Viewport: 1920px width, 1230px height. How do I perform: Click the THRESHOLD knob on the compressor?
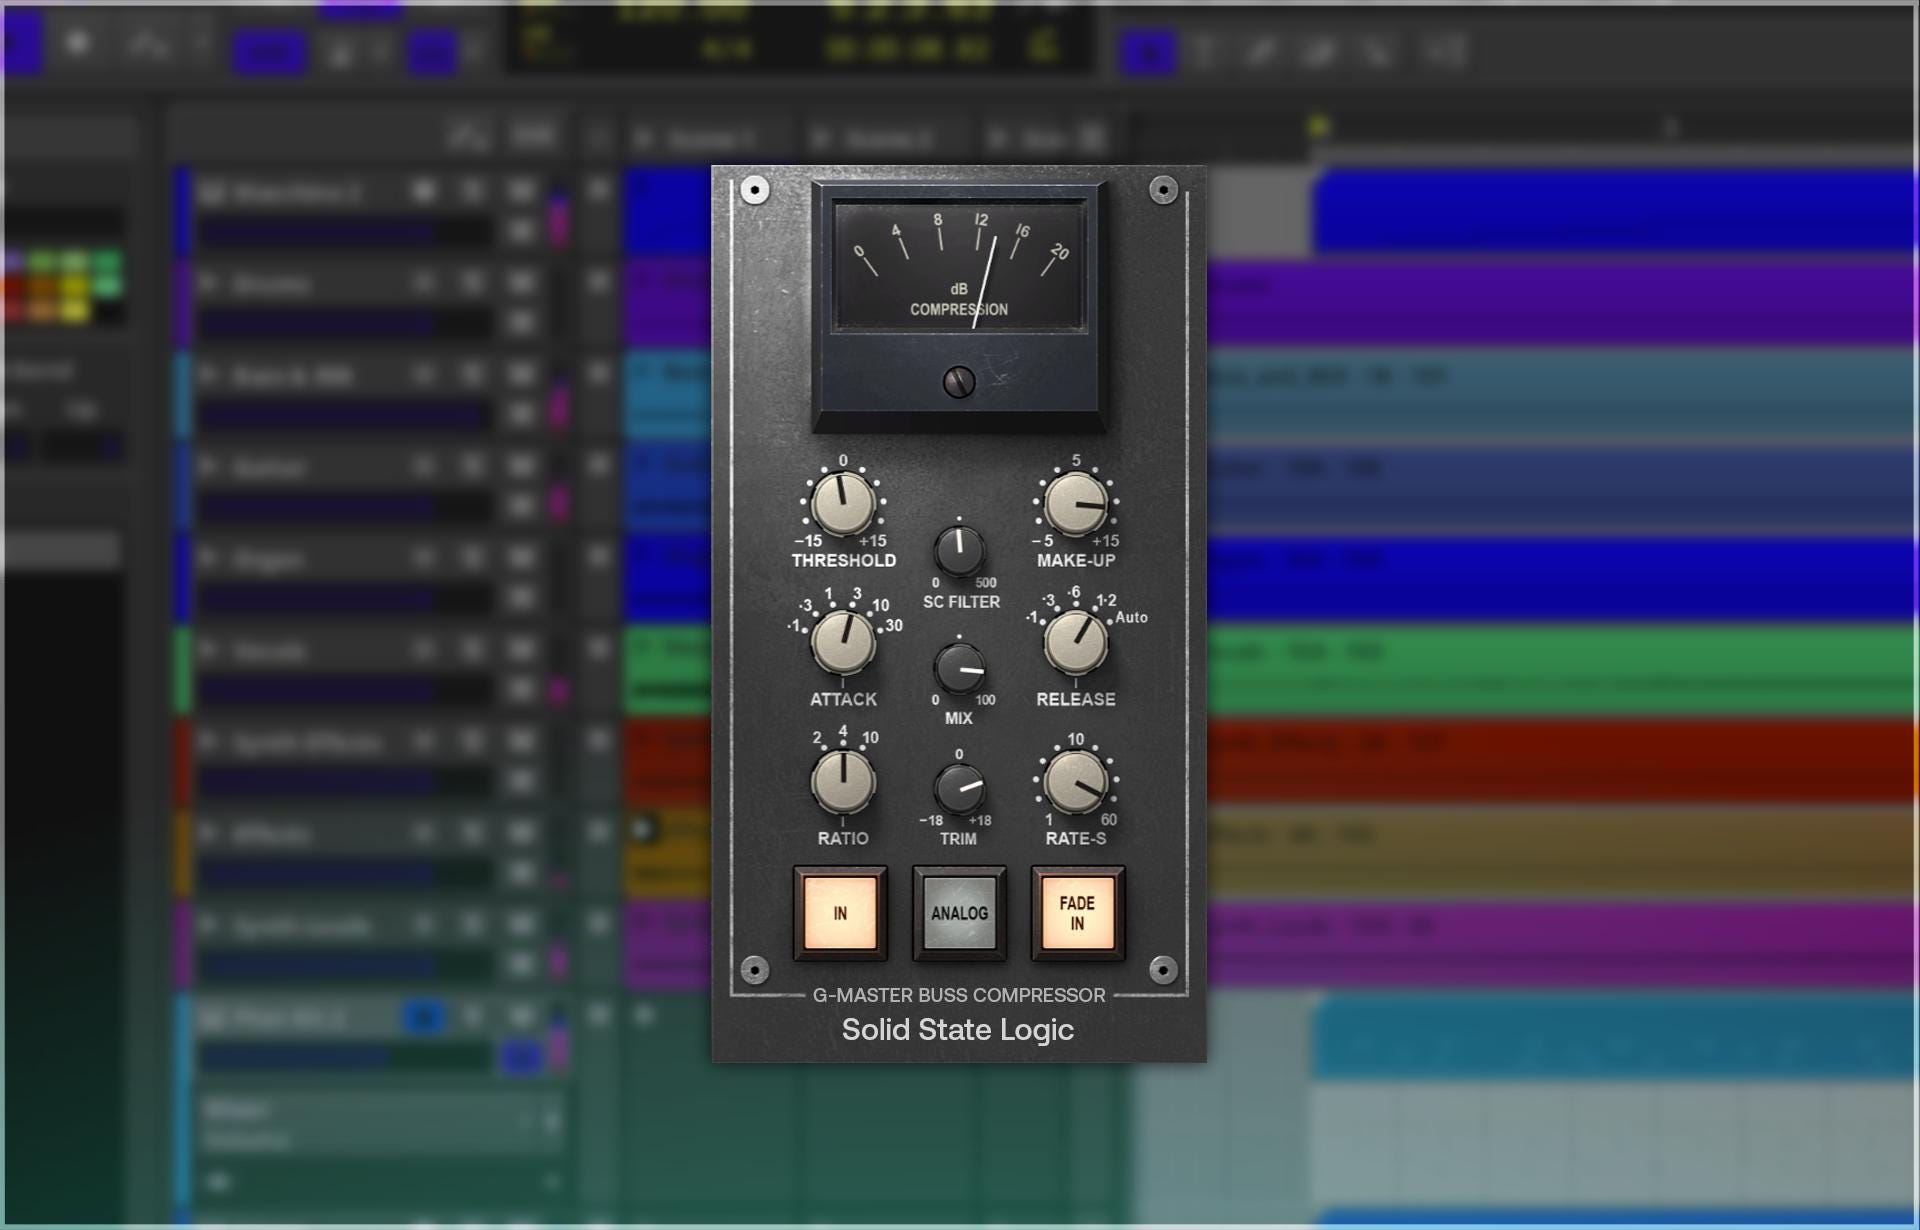(x=843, y=503)
